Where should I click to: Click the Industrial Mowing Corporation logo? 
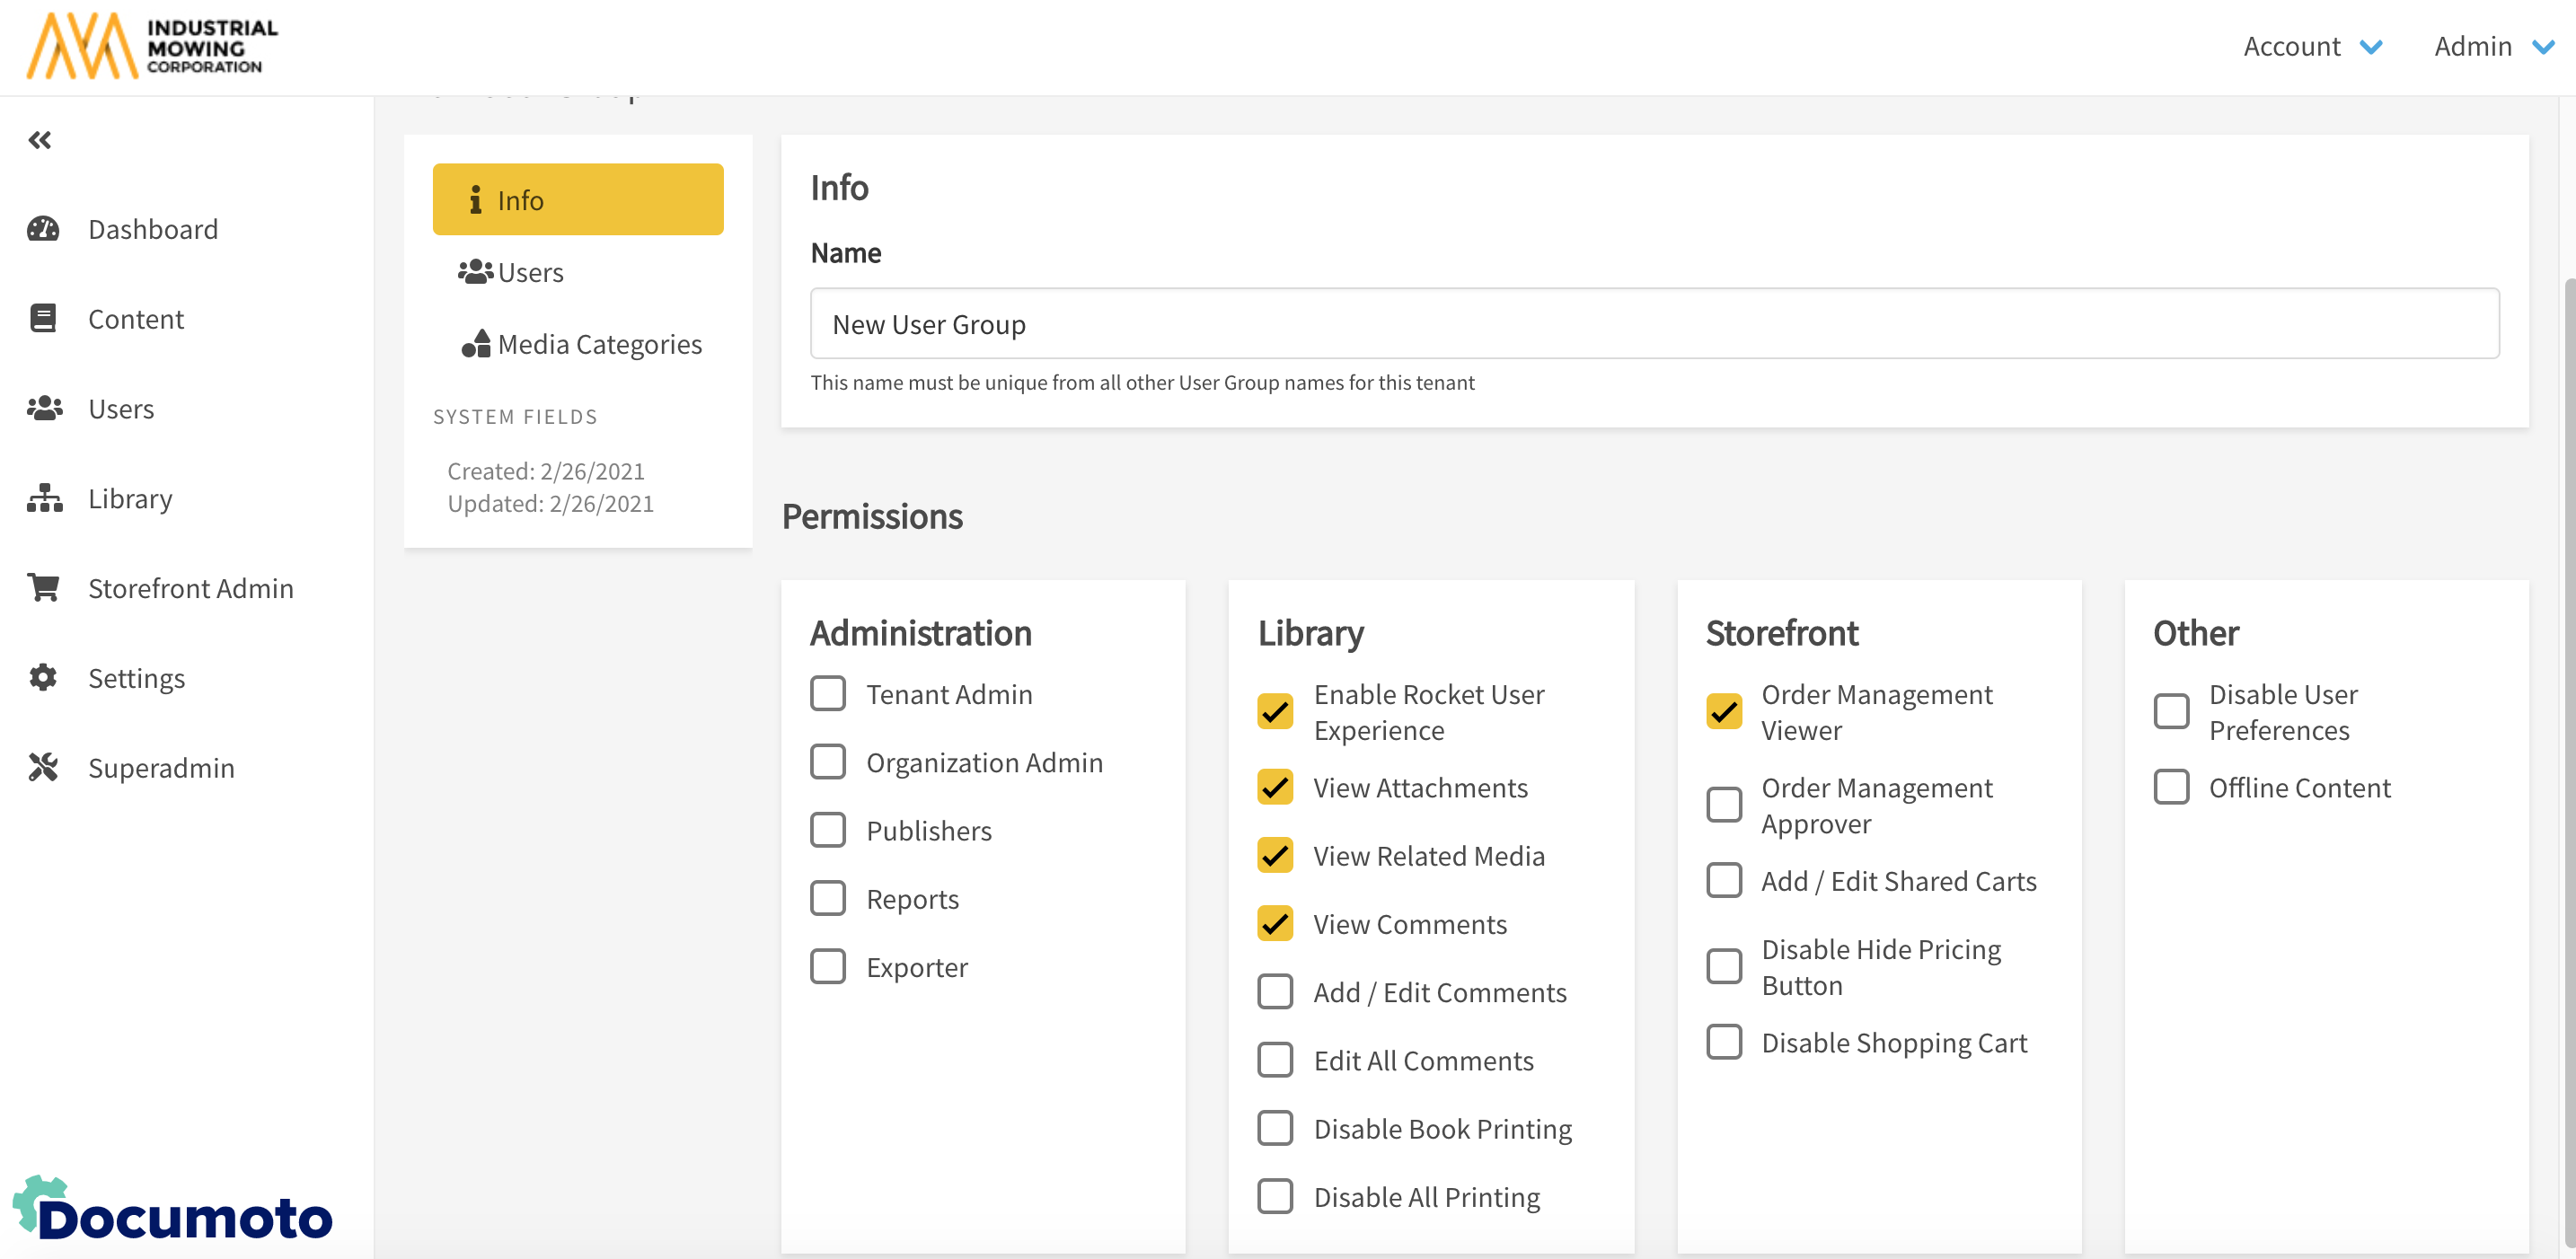coord(152,45)
